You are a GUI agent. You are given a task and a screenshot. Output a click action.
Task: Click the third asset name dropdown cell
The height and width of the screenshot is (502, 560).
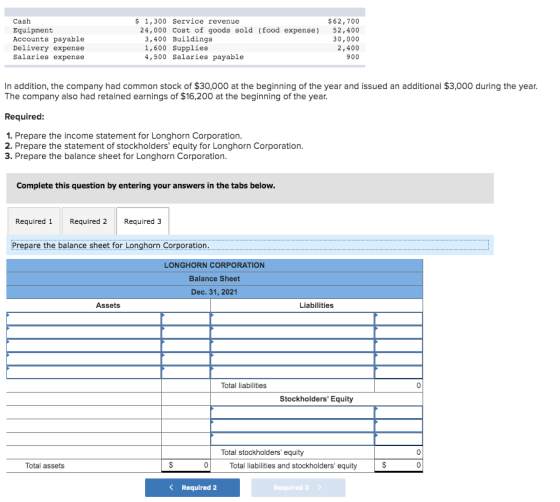[84, 346]
